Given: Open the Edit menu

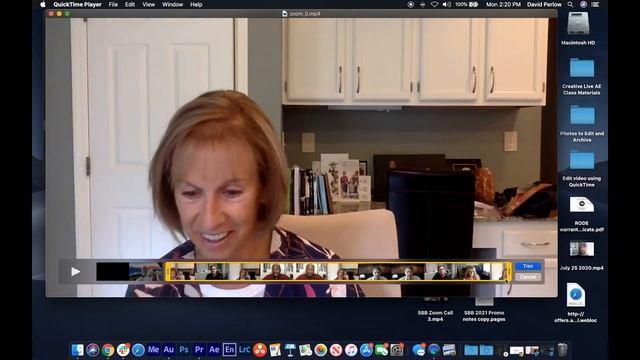Looking at the screenshot, I should (130, 4).
